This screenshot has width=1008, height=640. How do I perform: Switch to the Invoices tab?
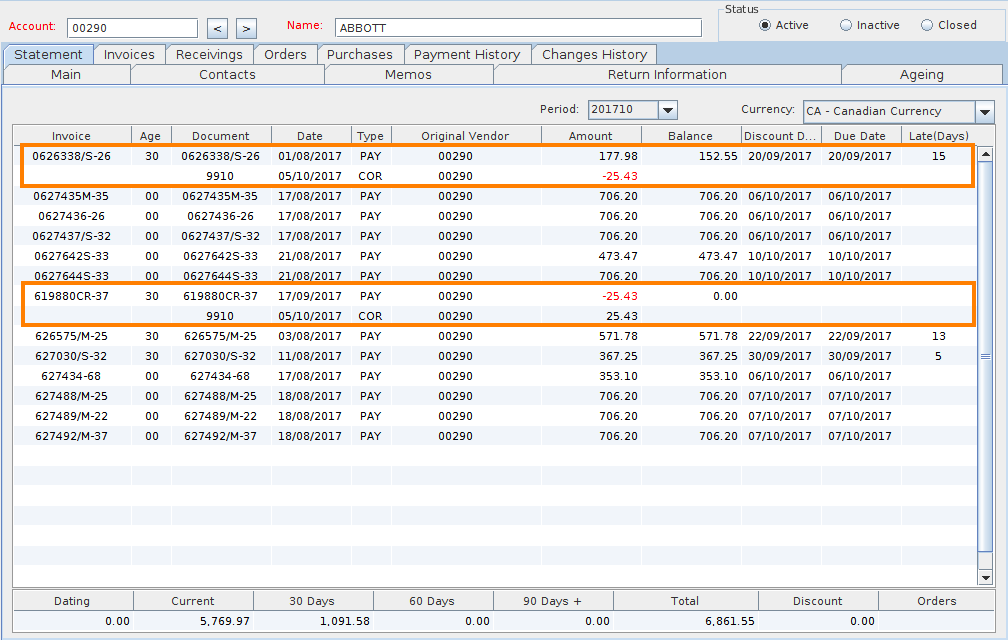tap(129, 54)
